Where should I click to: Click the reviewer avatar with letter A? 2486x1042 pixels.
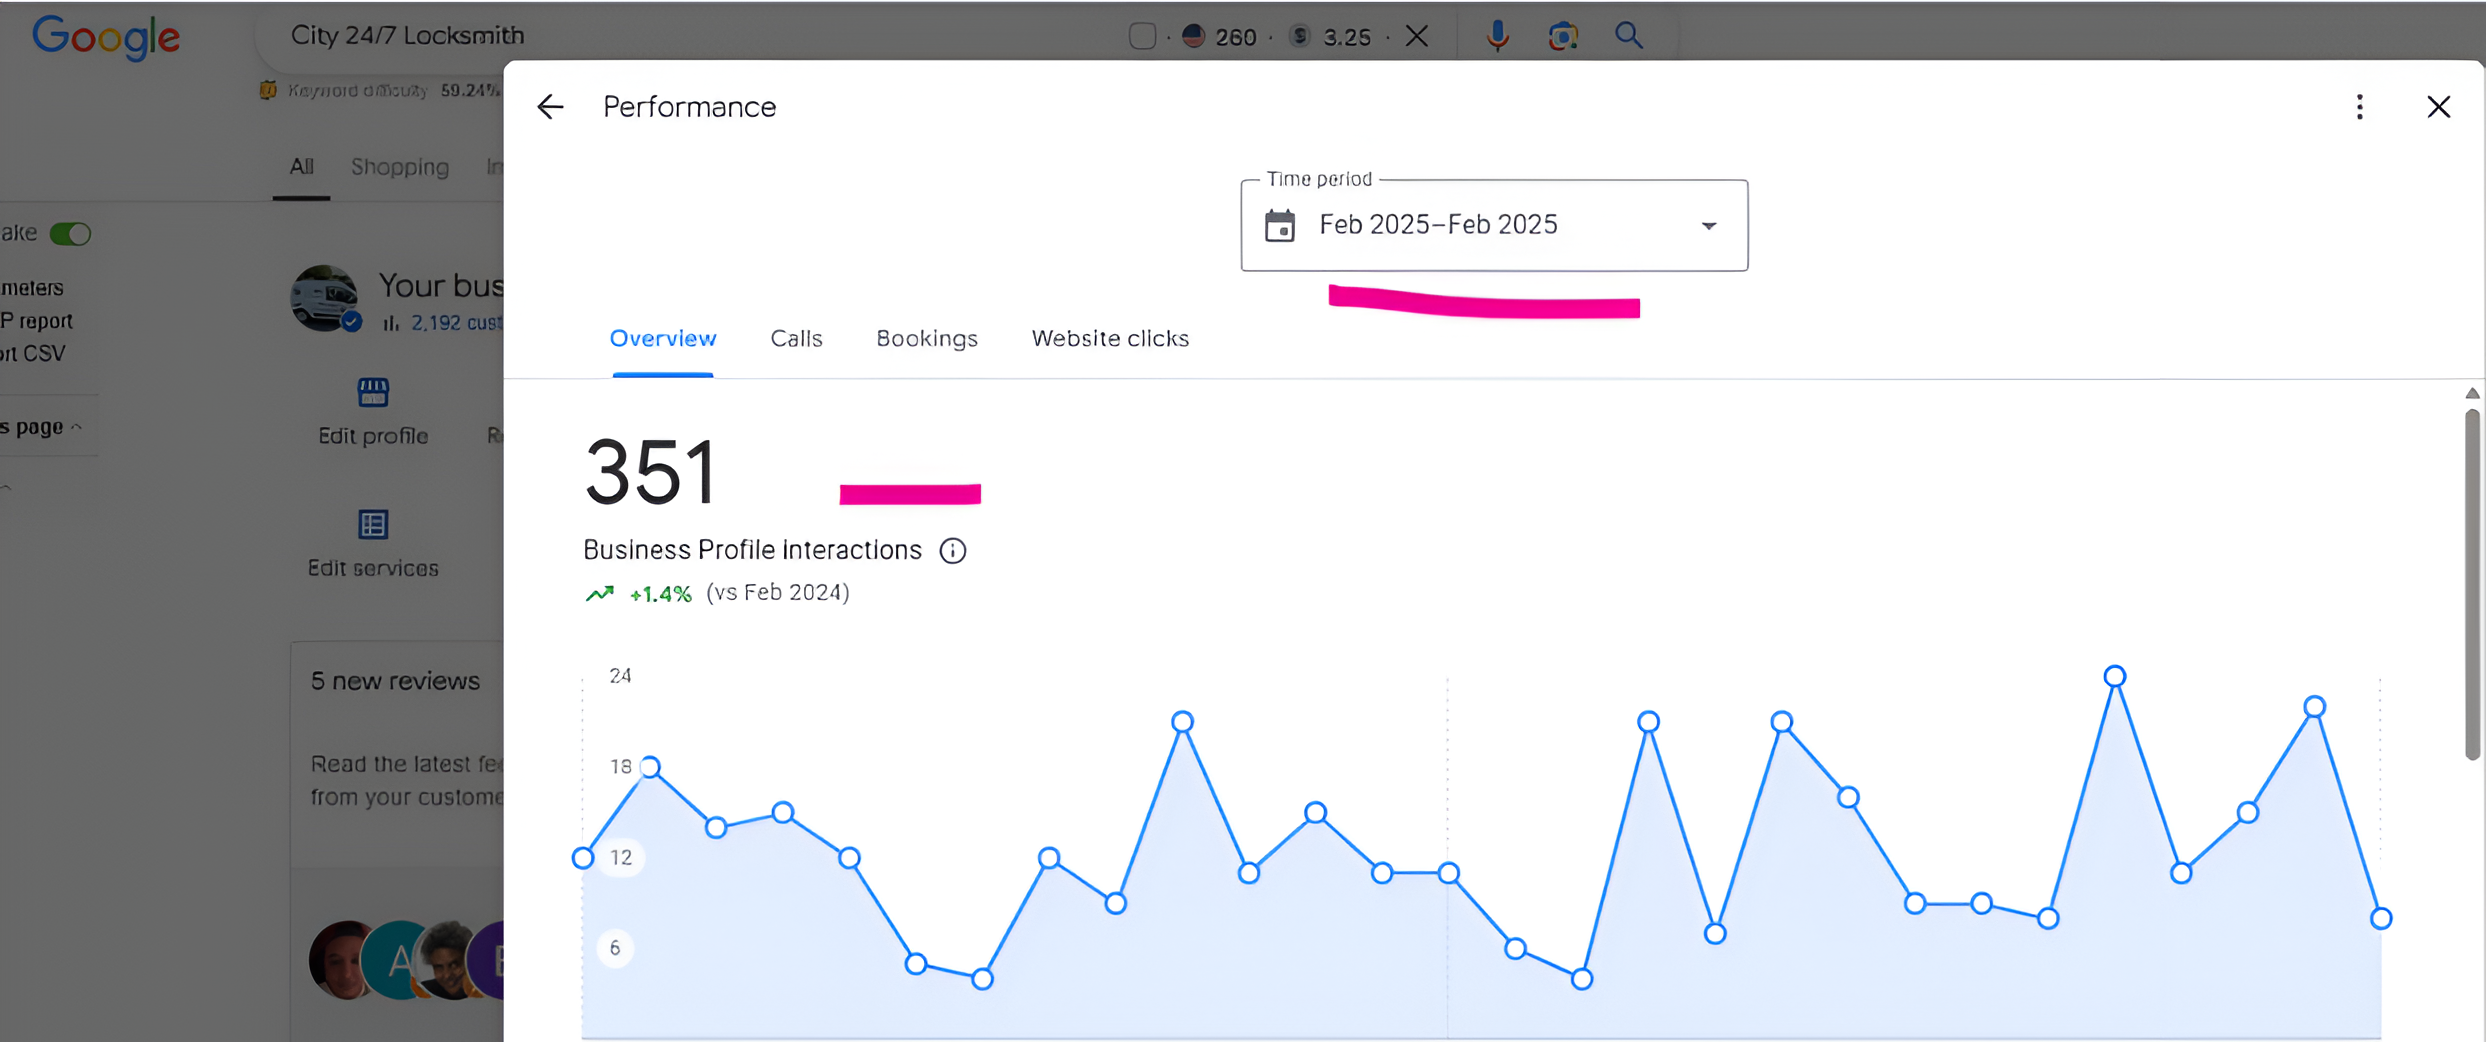tap(398, 960)
